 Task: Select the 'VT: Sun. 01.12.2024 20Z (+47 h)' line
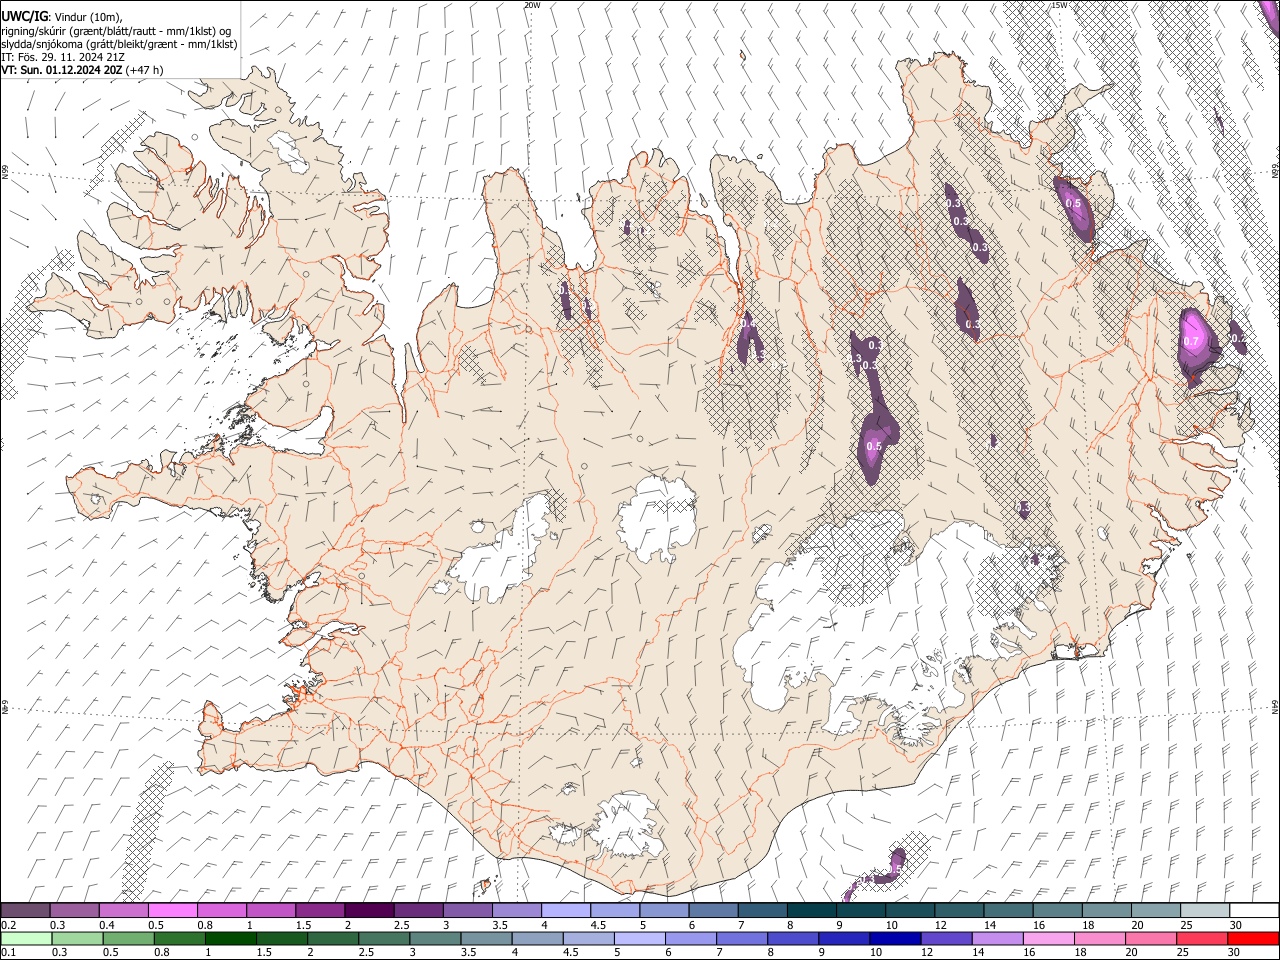(x=82, y=70)
